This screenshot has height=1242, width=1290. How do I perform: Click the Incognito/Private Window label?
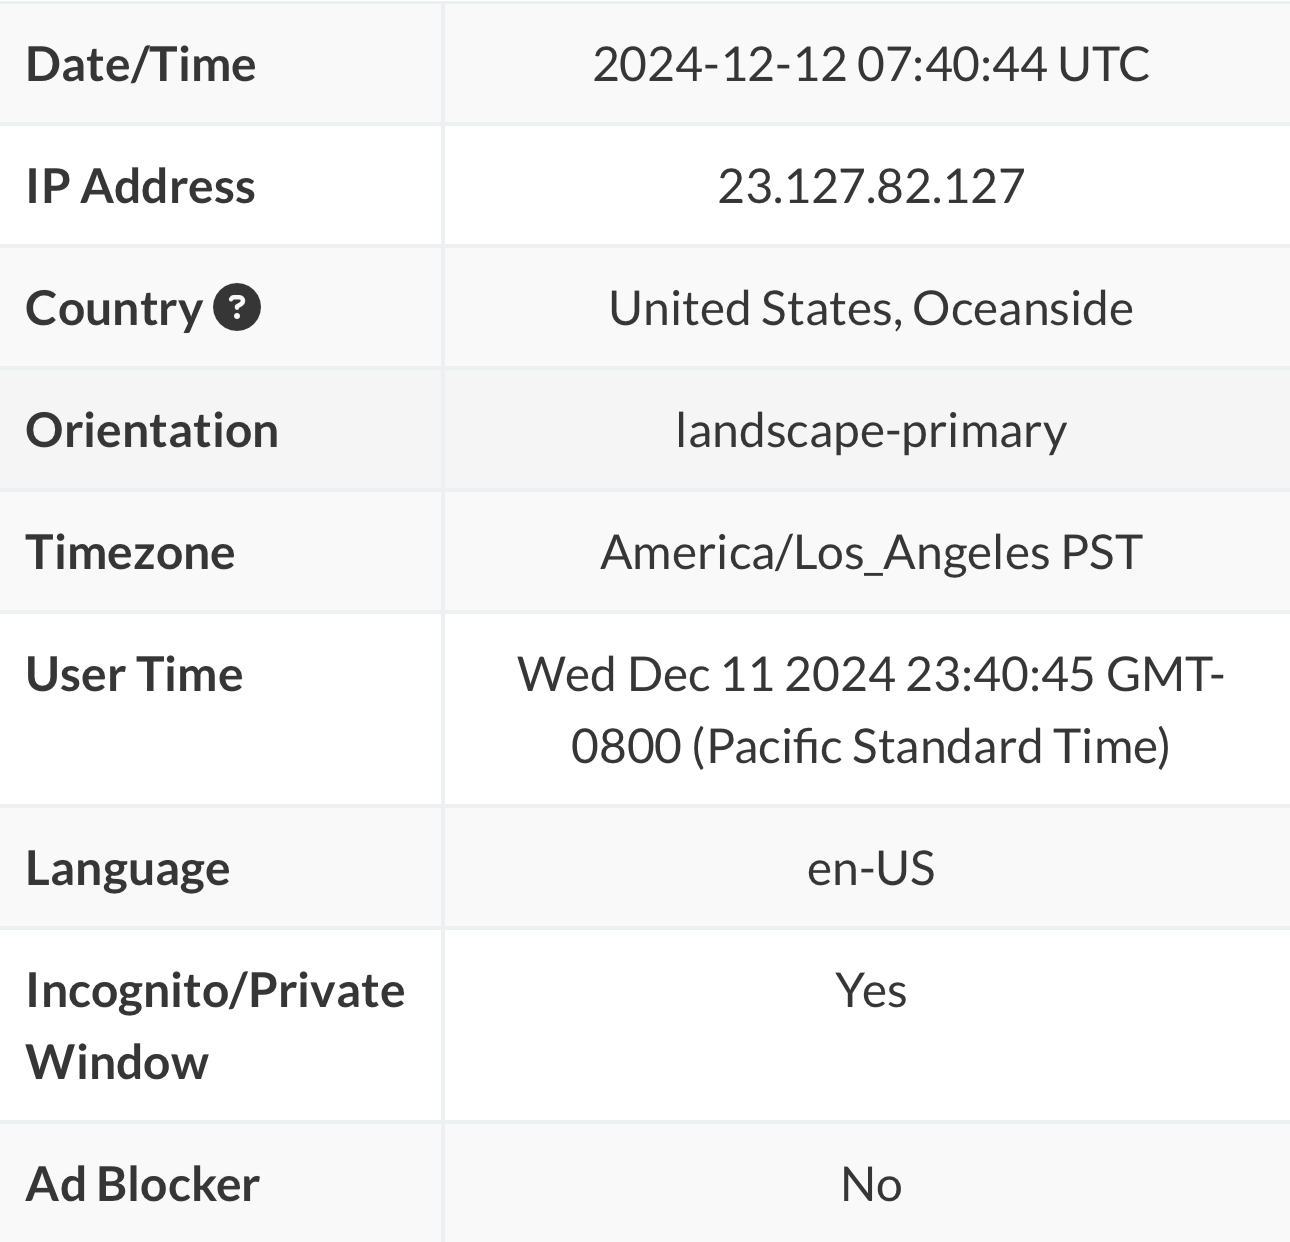pyautogui.click(x=215, y=1025)
